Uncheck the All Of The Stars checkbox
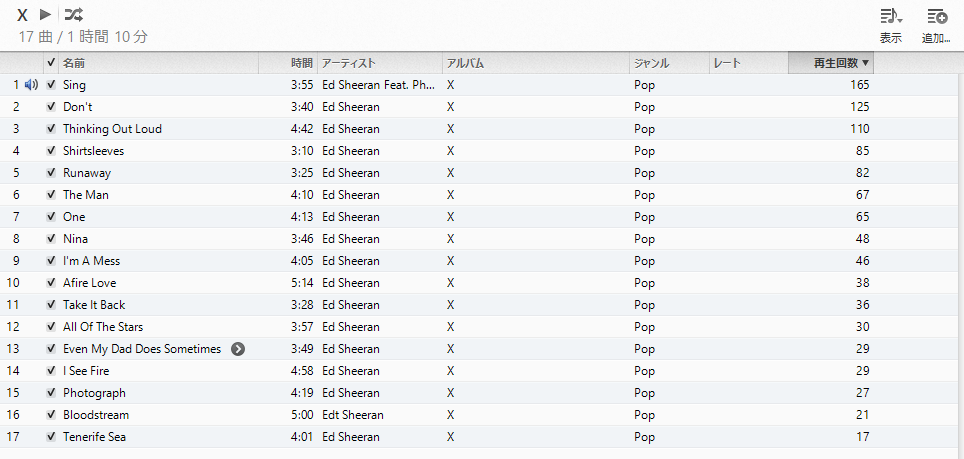 click(51, 327)
